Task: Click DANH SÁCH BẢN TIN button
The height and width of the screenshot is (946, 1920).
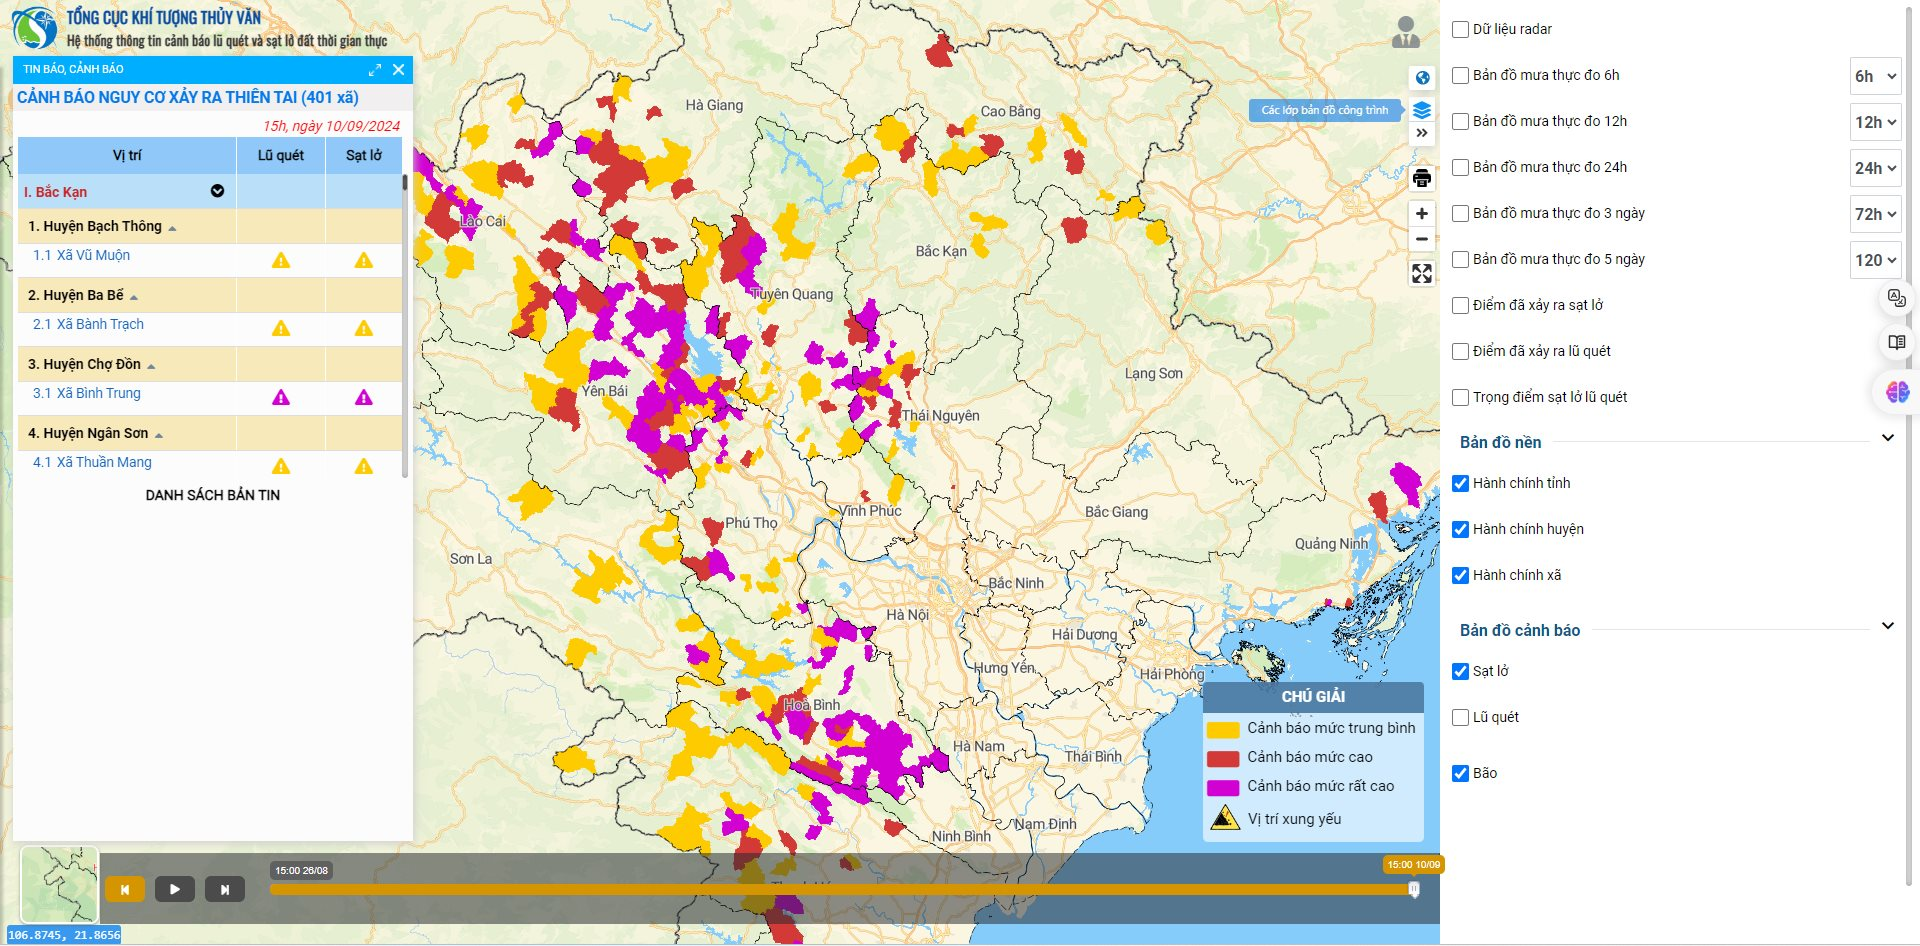Action: (212, 495)
